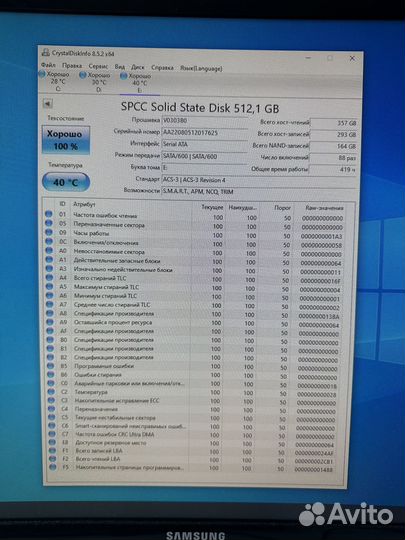Click status icon of attribute 0C
Screen dimensions: 405x540
(x=49, y=241)
